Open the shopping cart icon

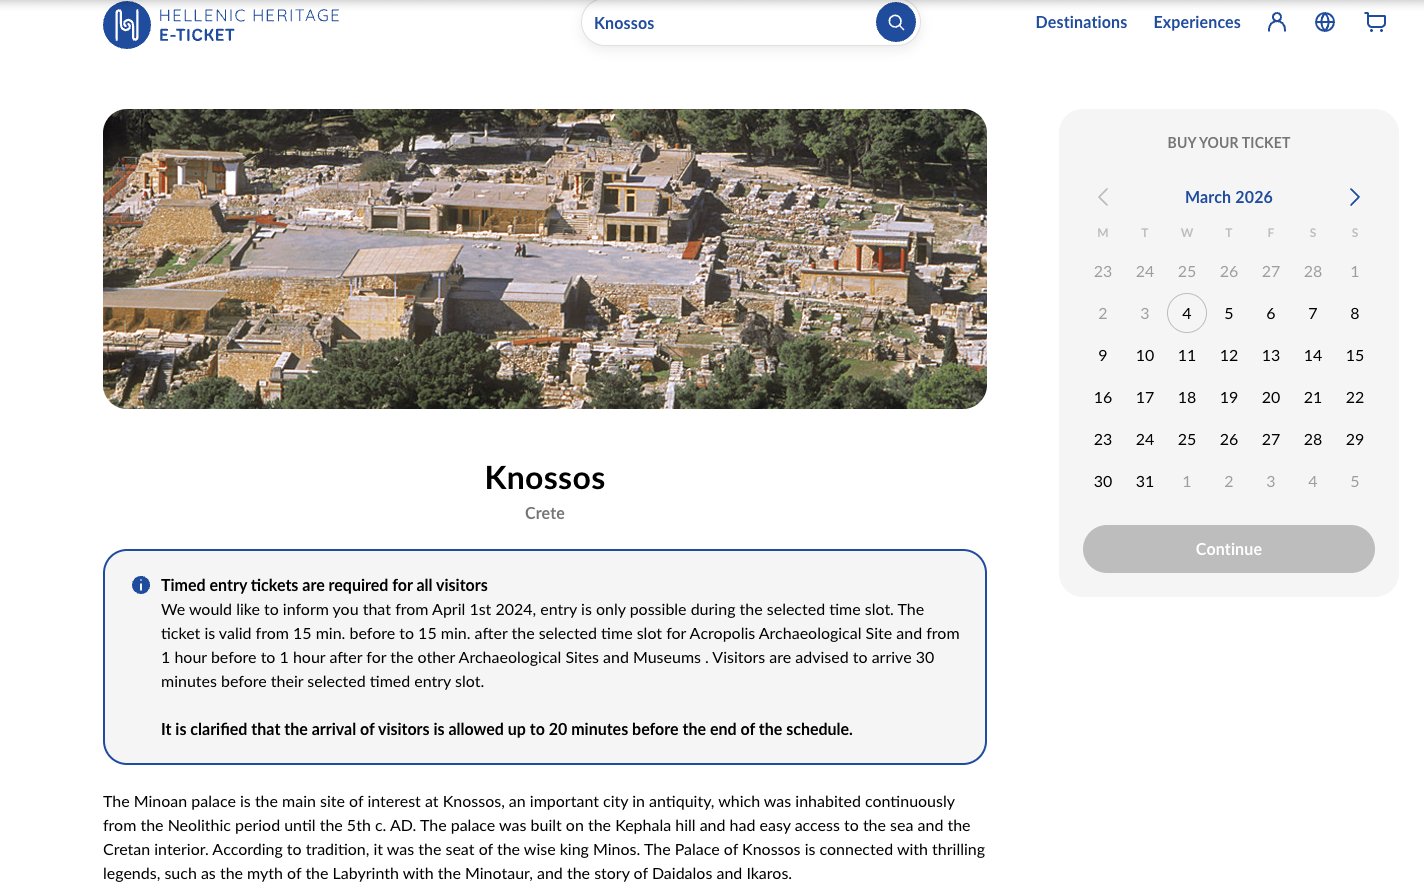tap(1375, 22)
